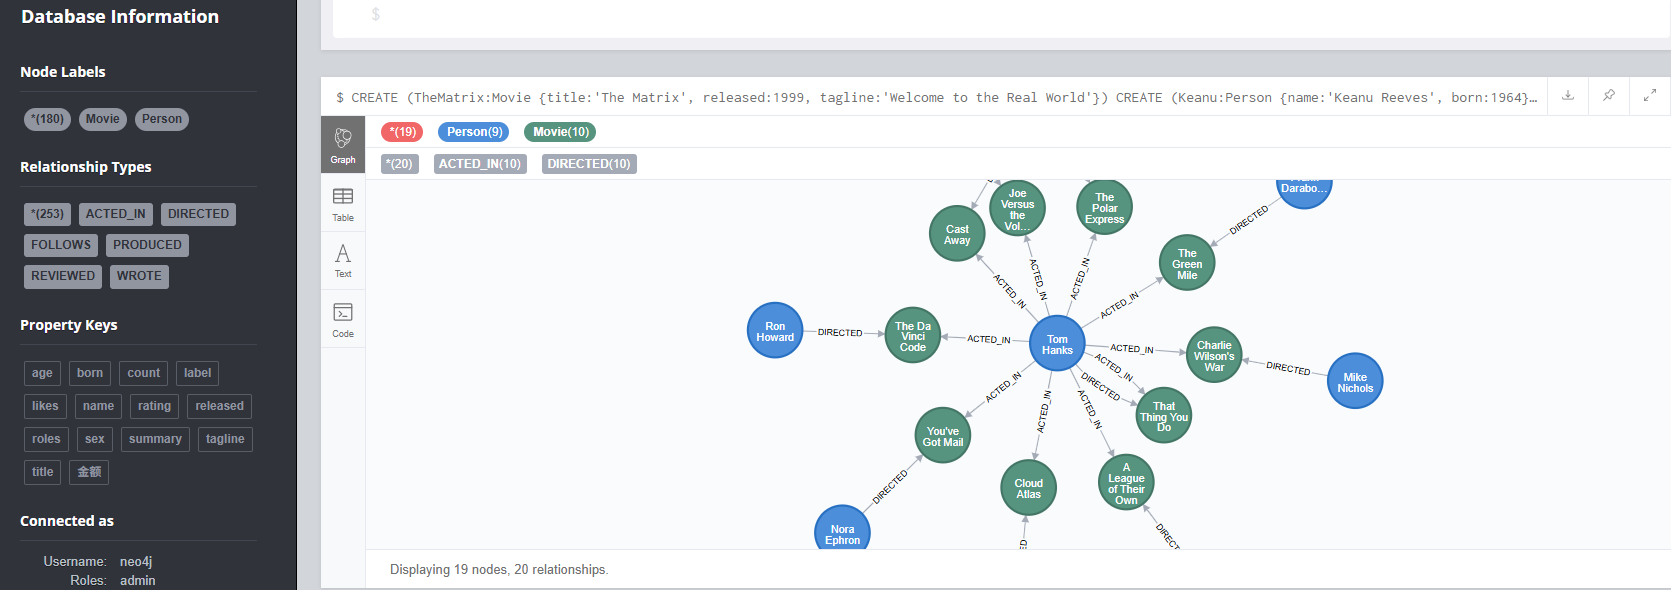Viewport: 1671px width, 590px height.
Task: Switch to Text view
Action: pyautogui.click(x=343, y=260)
